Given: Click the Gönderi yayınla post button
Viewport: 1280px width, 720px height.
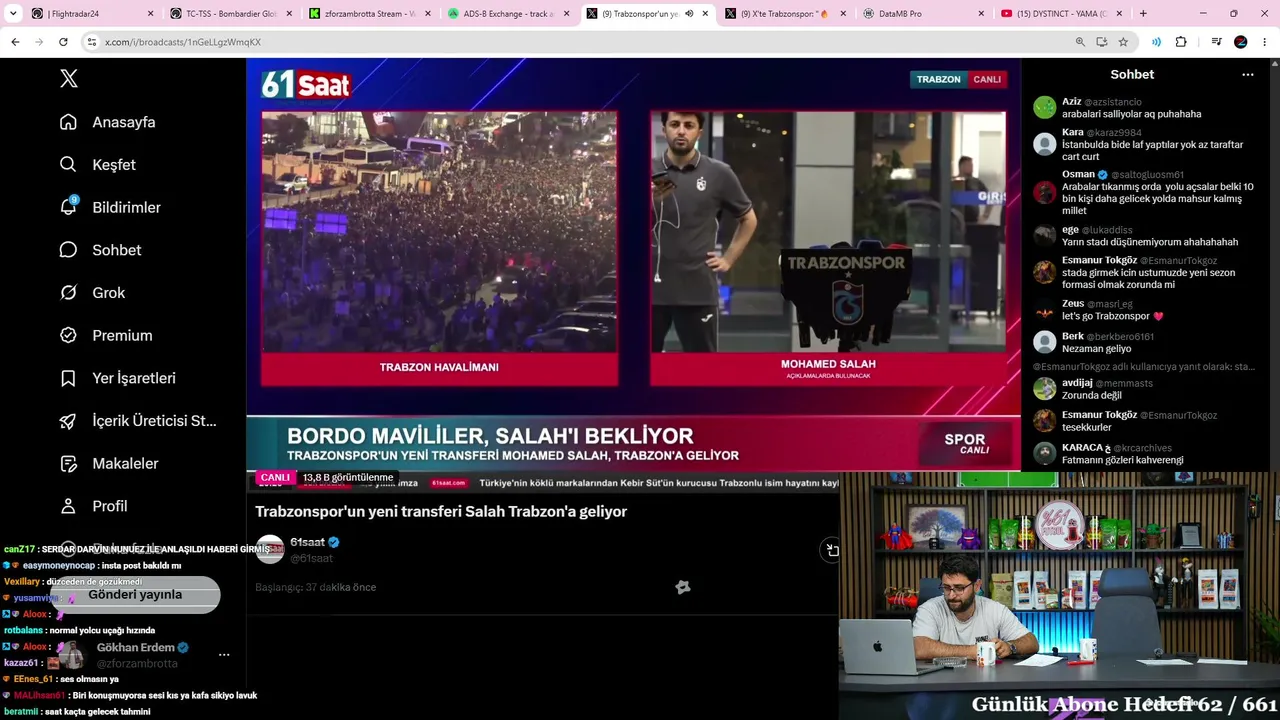Looking at the screenshot, I should 135,595.
